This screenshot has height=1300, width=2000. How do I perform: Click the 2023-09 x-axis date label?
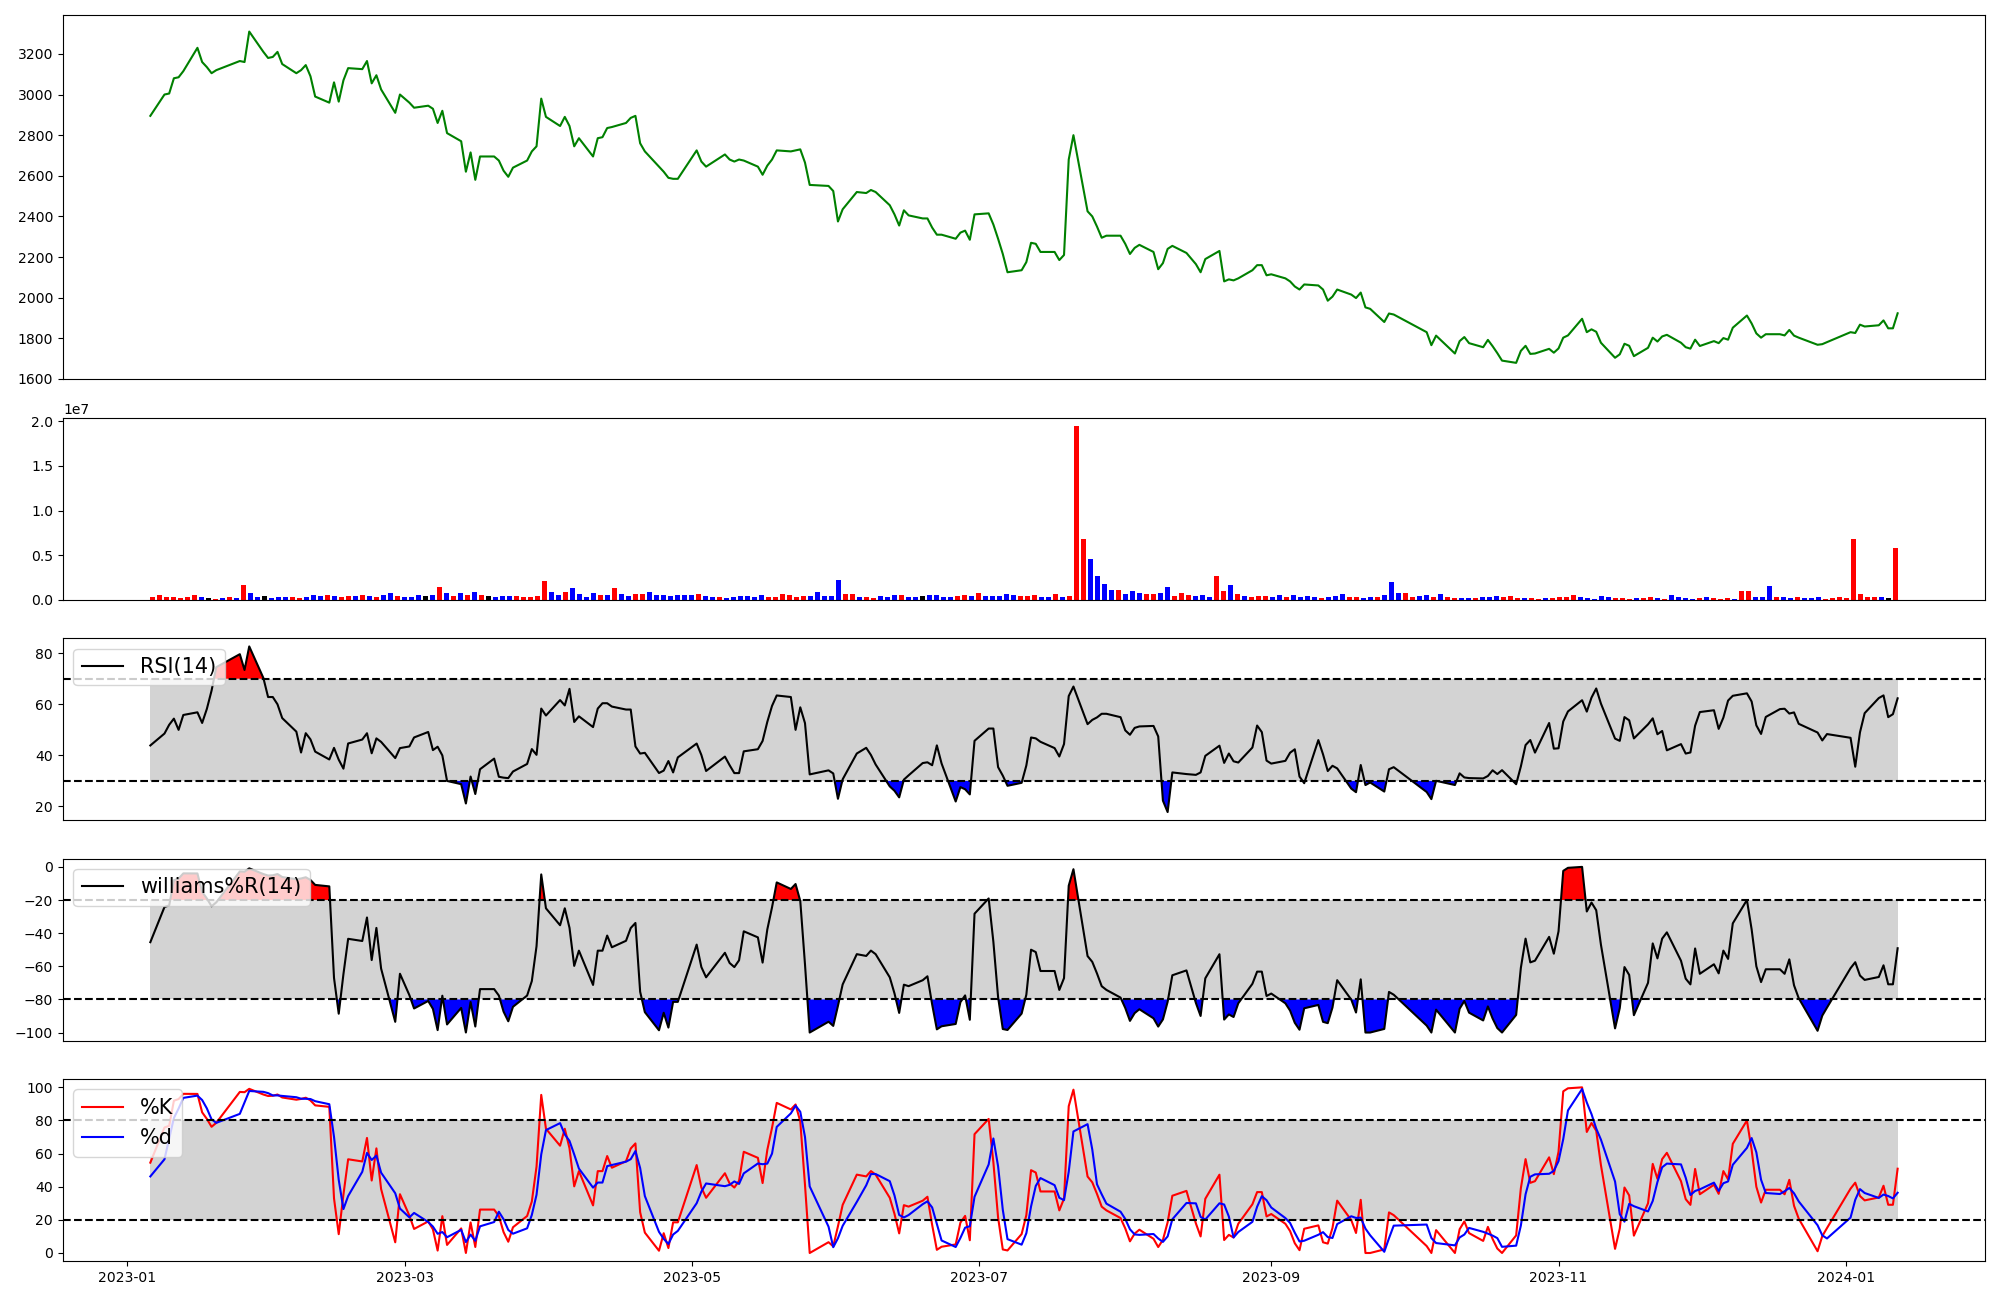pos(1270,1277)
